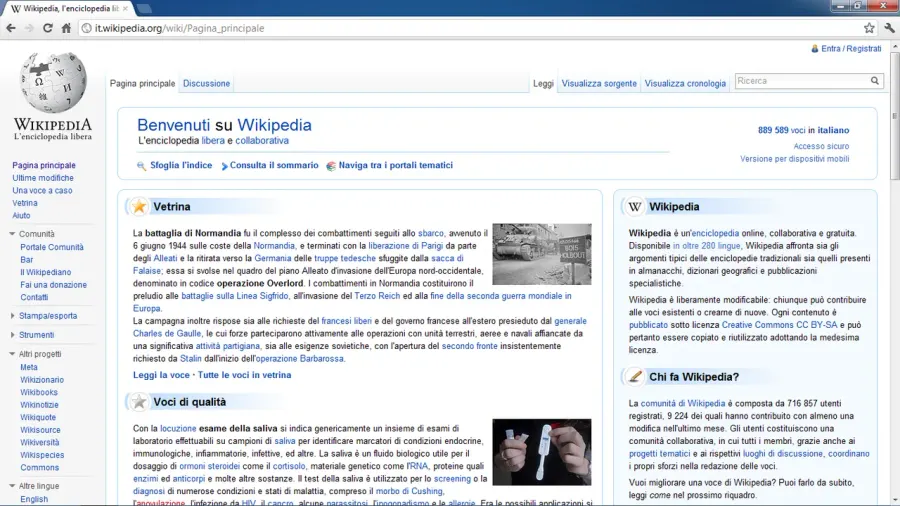900x506 pixels.
Task: Open Ultime modifiche in sidebar
Action: coord(43,178)
